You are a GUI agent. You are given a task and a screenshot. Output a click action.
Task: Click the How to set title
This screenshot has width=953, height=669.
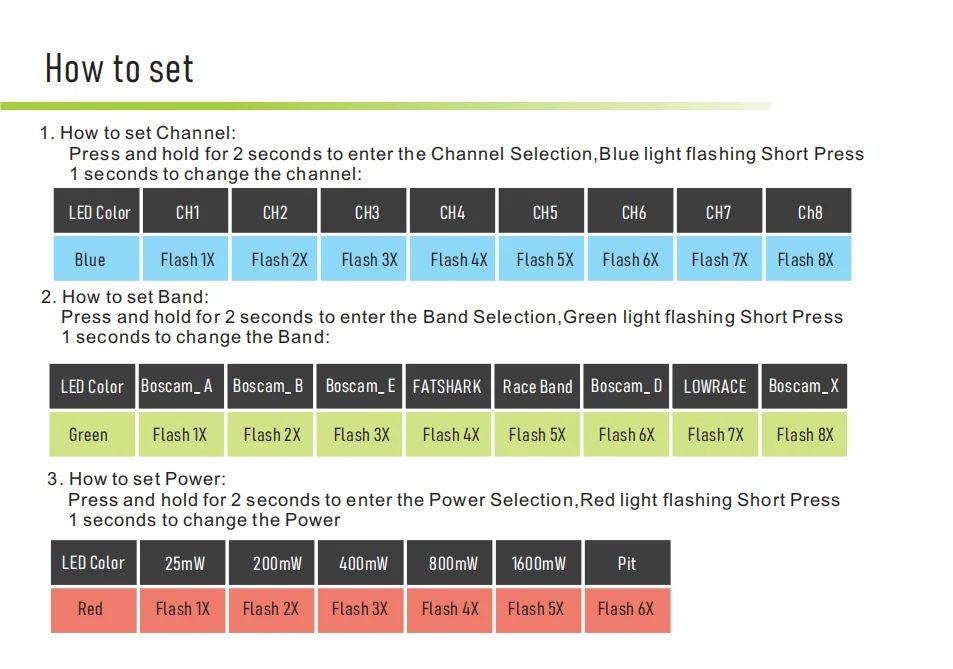click(119, 67)
